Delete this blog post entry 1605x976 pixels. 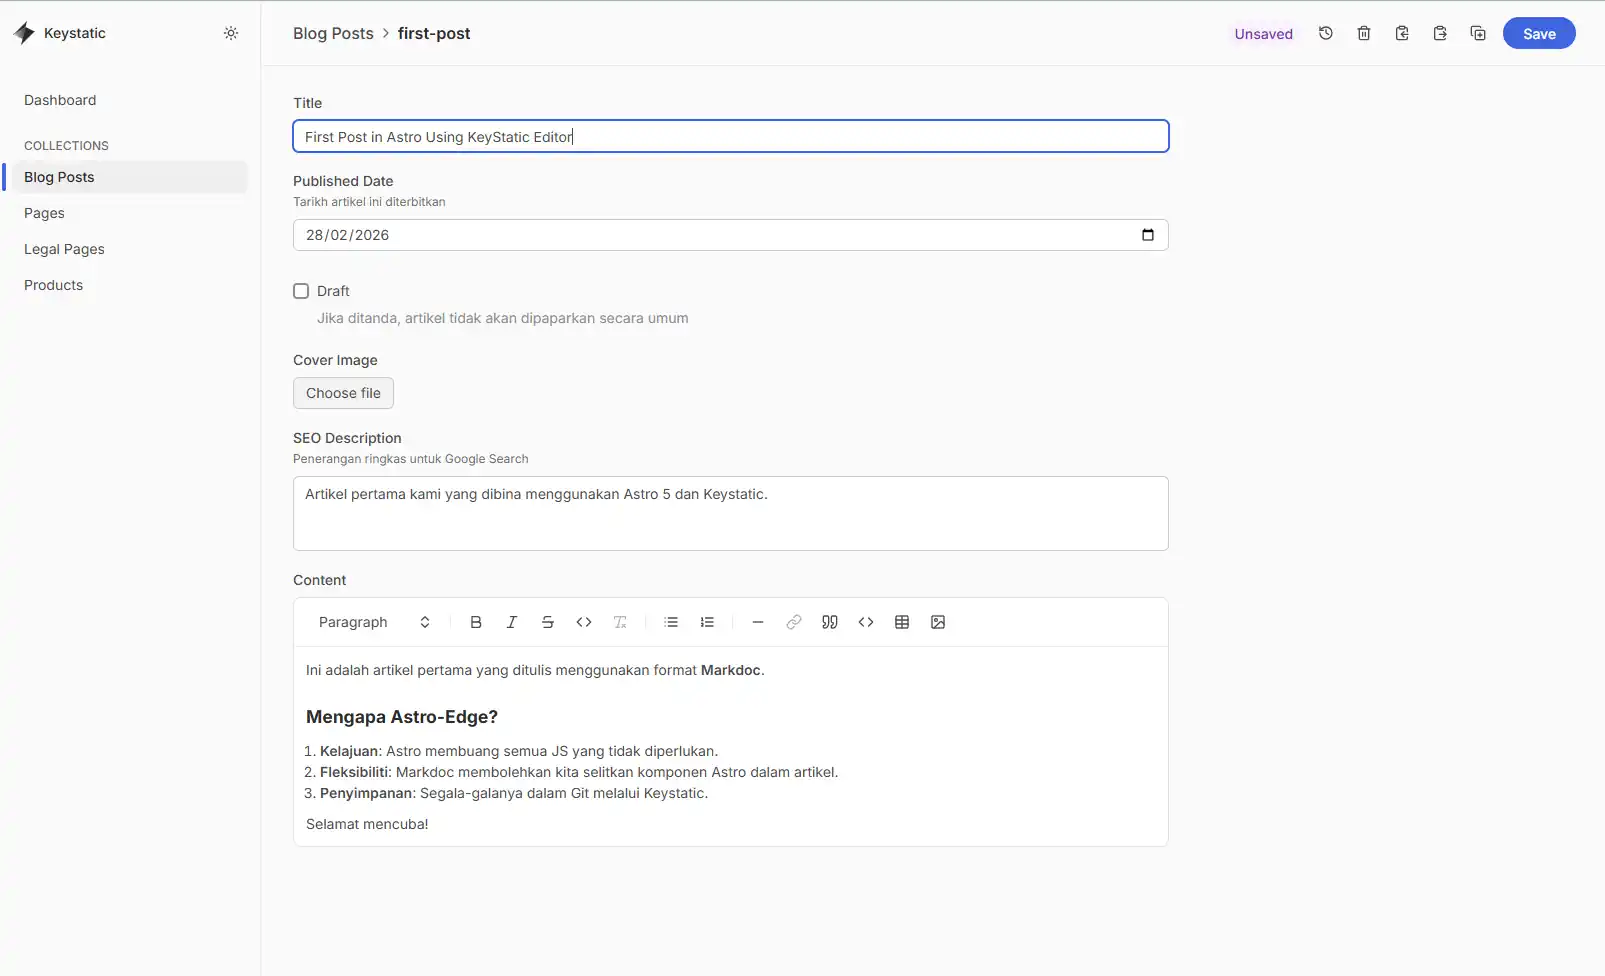(x=1363, y=33)
